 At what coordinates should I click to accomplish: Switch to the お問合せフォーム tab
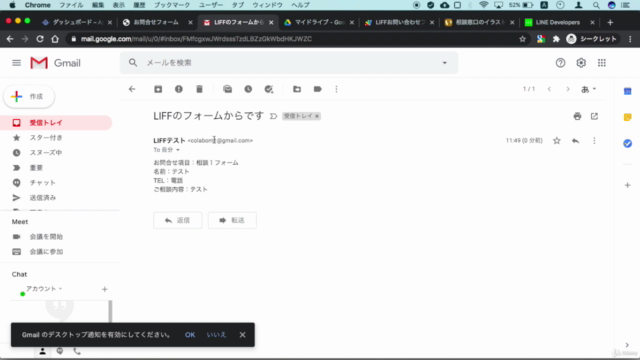point(157,22)
